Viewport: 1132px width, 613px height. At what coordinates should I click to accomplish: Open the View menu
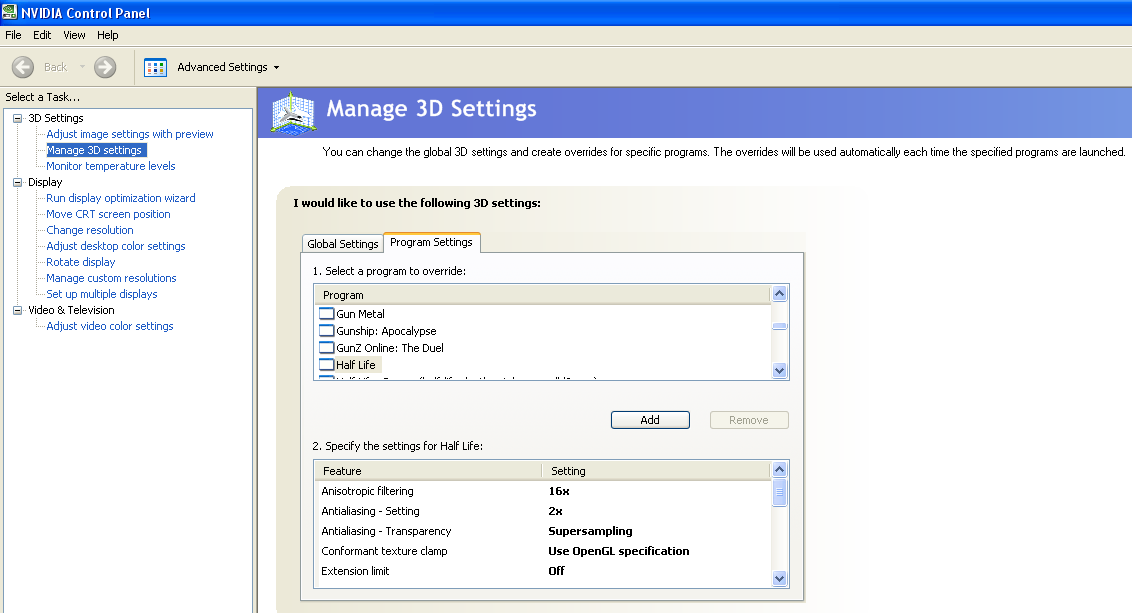click(75, 35)
